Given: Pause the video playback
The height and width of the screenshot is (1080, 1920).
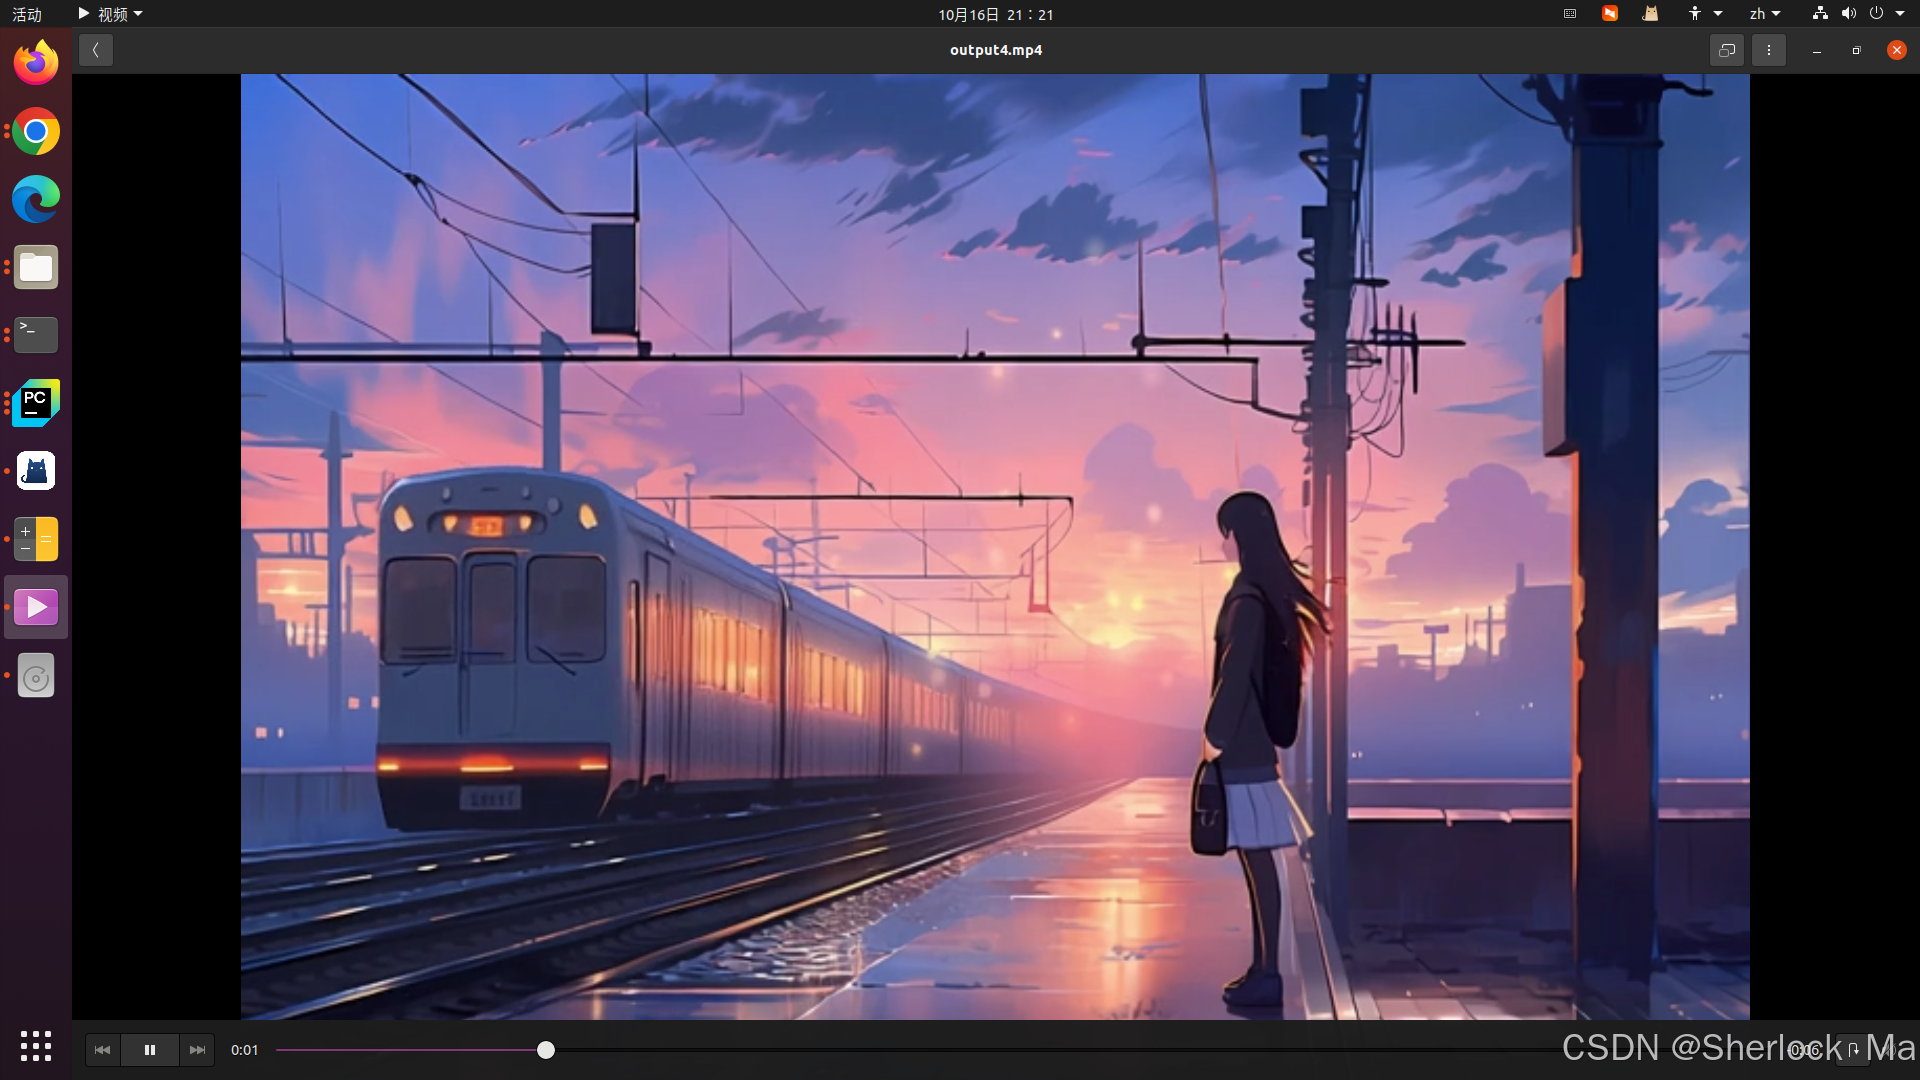Looking at the screenshot, I should [x=150, y=1050].
